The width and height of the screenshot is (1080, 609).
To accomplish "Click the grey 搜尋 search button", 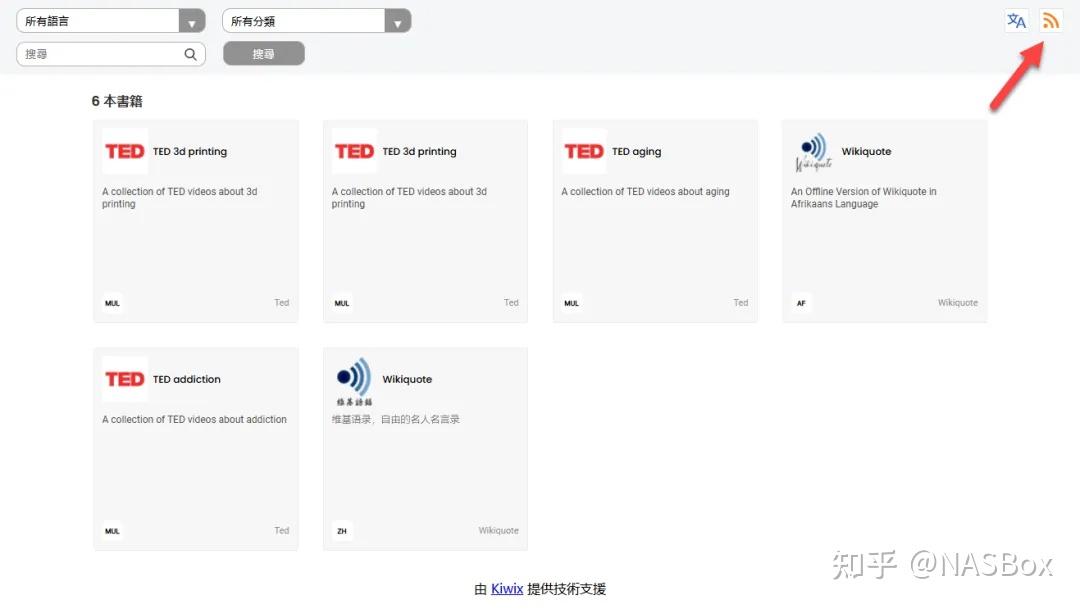I will point(264,54).
